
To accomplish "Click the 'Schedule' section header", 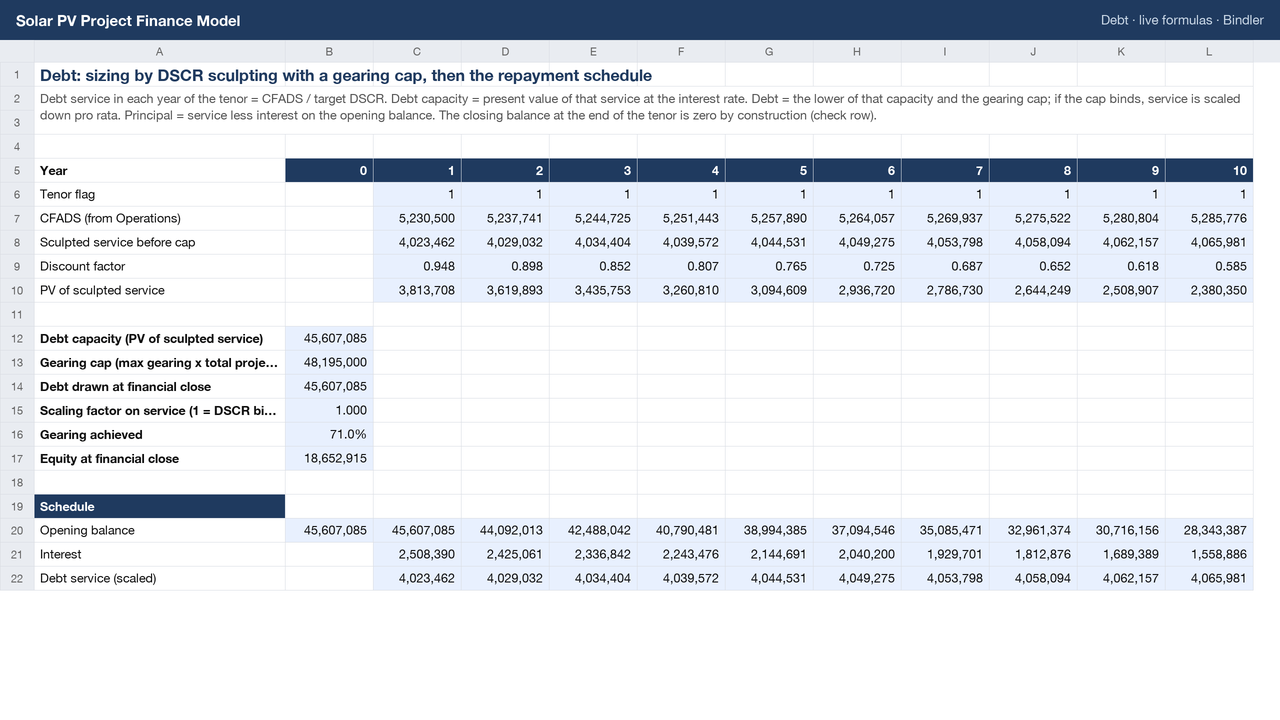I will [160, 506].
